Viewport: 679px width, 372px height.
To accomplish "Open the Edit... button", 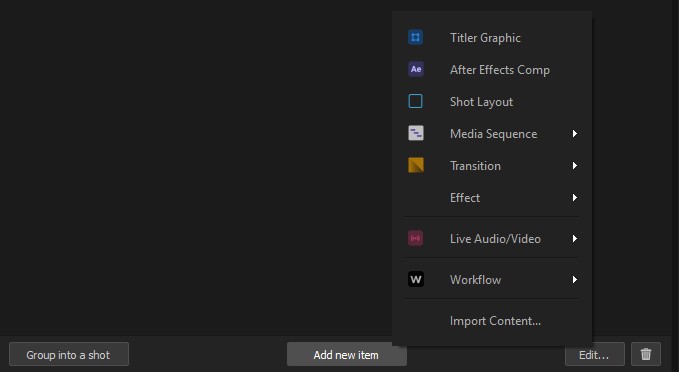I will click(x=595, y=354).
